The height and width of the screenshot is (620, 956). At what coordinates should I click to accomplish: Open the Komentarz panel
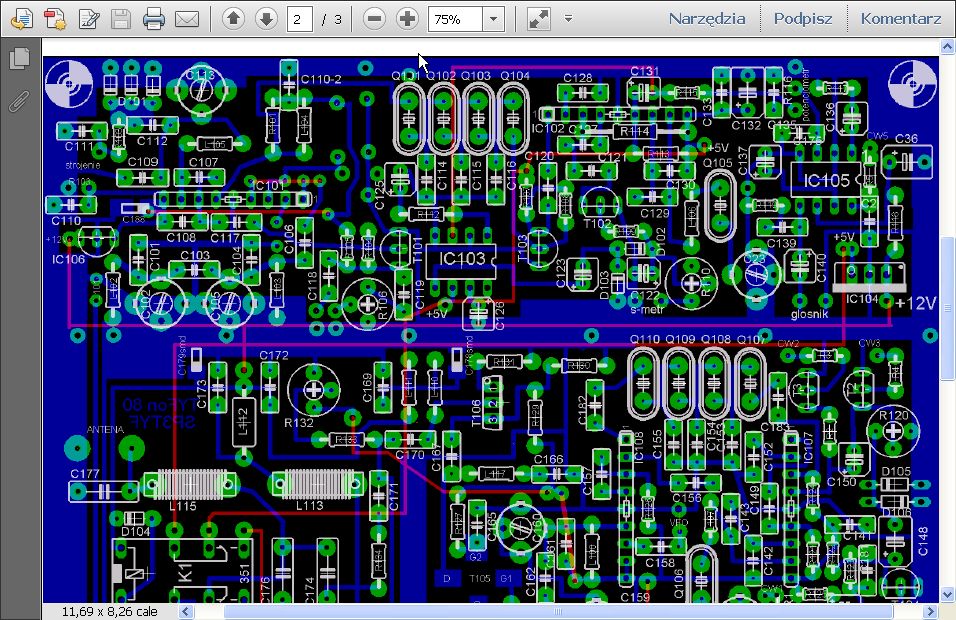(x=900, y=19)
